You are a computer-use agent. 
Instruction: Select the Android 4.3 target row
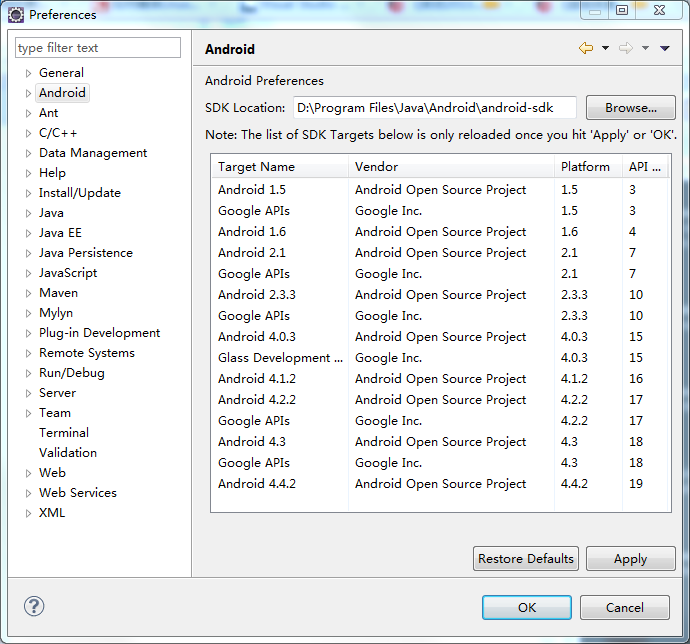[441, 442]
